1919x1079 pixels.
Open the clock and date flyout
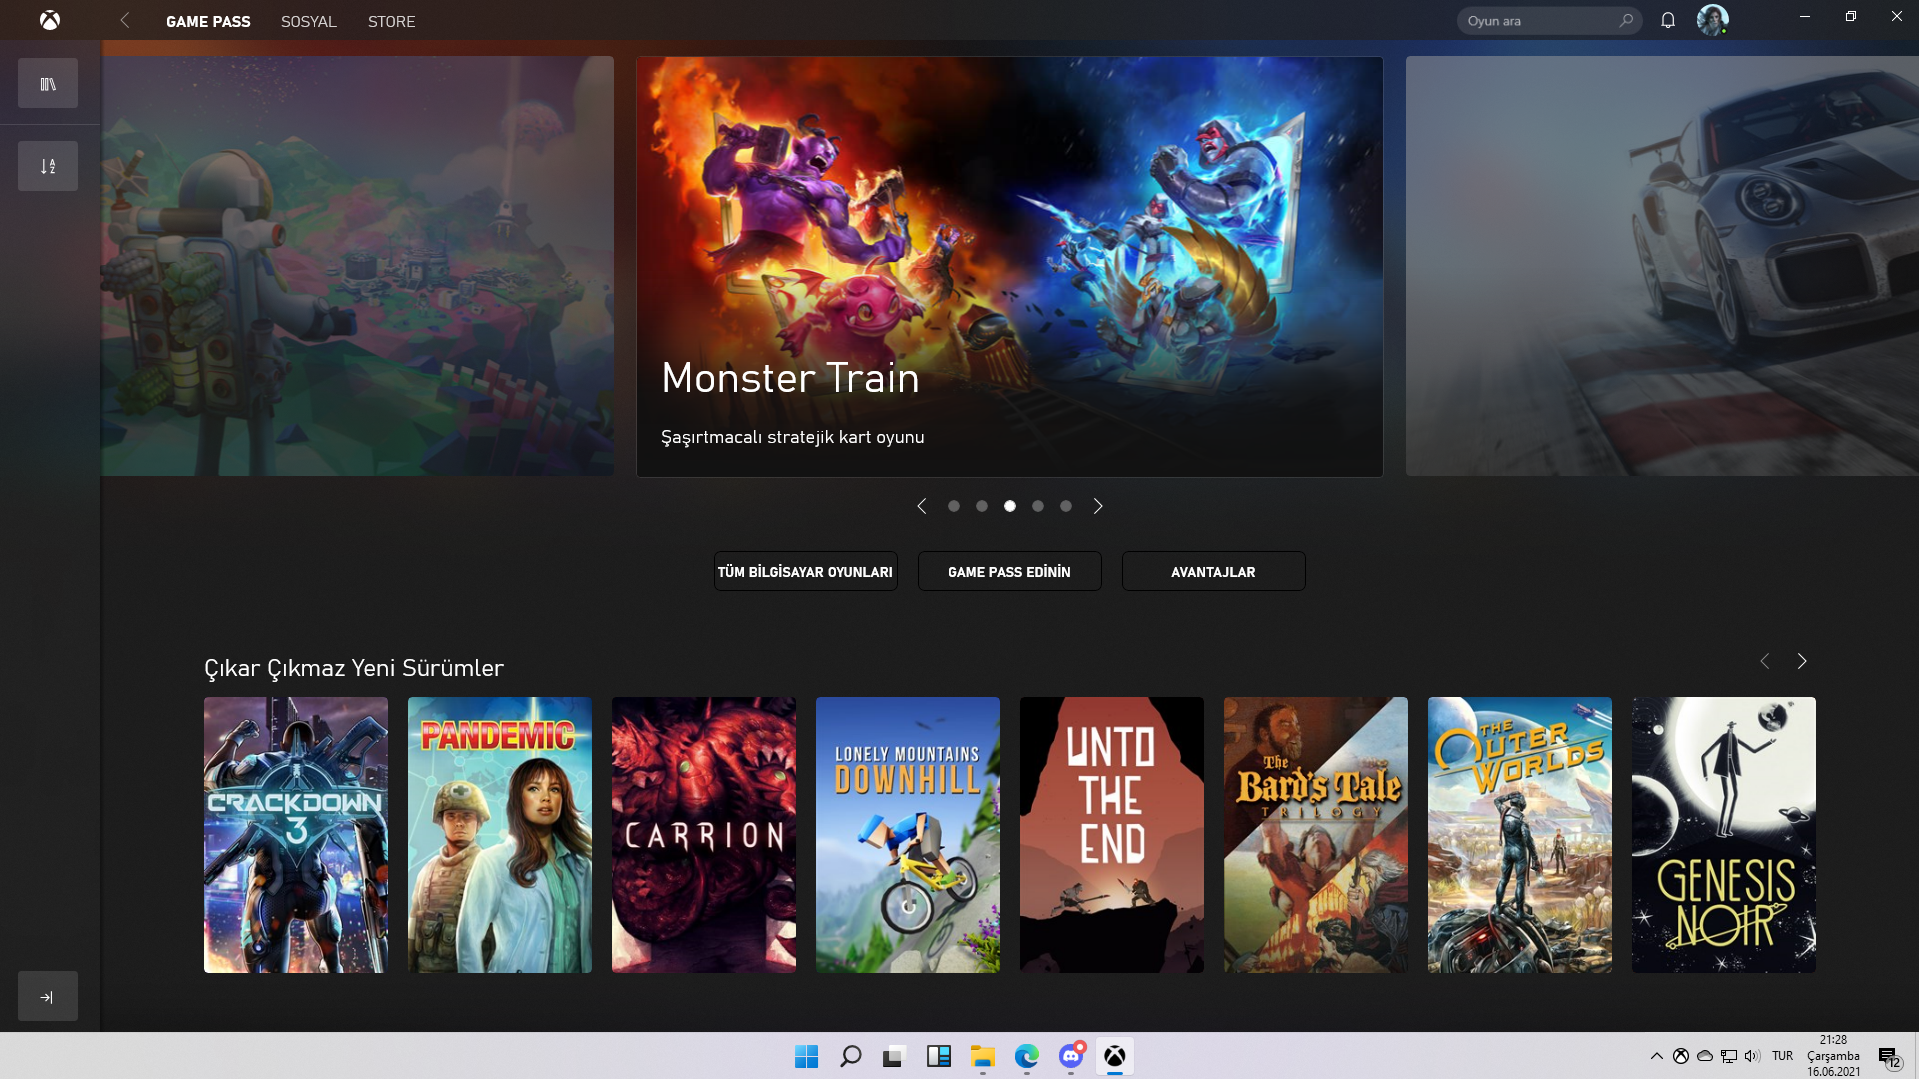click(x=1833, y=1056)
